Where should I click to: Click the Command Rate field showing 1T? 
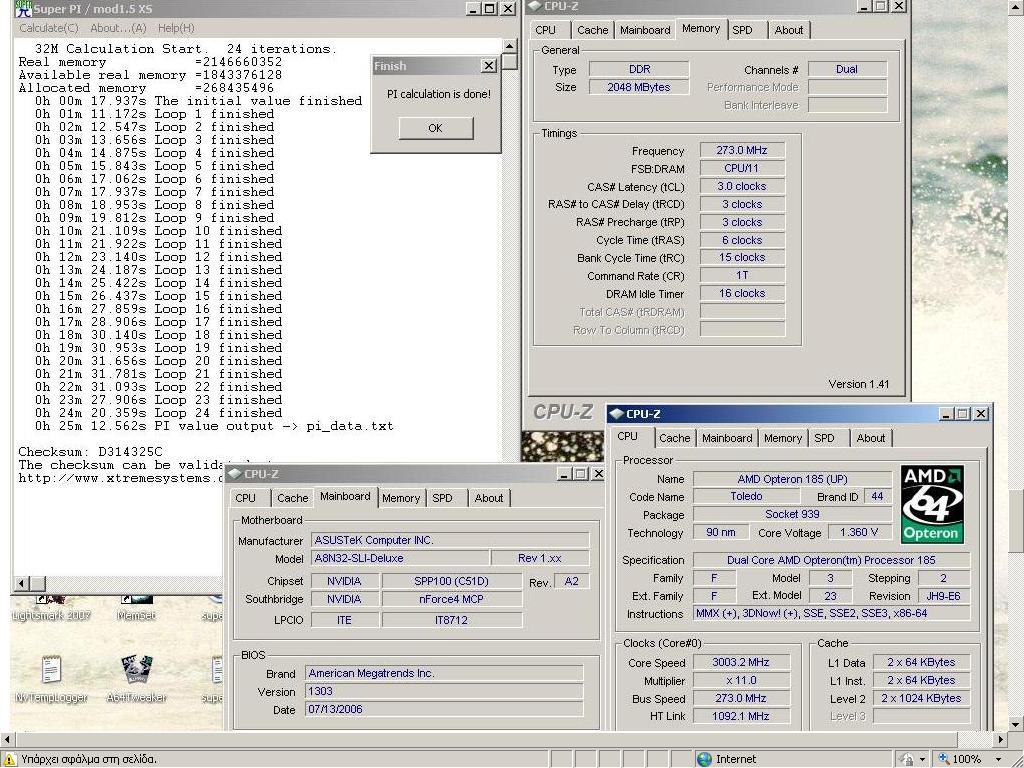point(742,276)
